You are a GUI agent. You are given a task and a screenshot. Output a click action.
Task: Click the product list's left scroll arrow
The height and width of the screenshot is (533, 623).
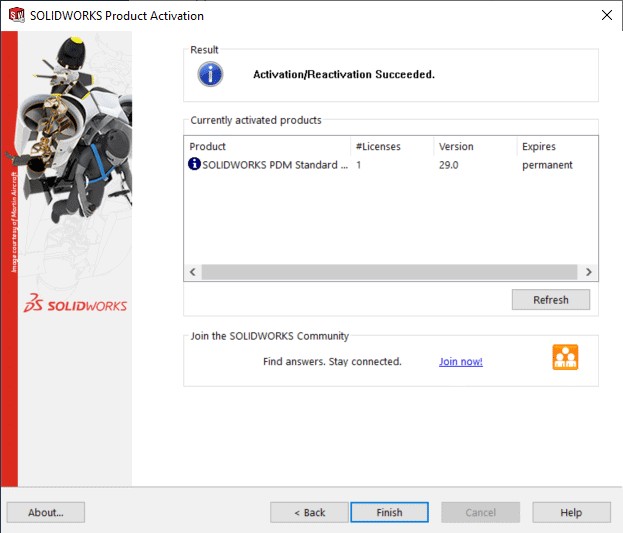click(x=192, y=272)
